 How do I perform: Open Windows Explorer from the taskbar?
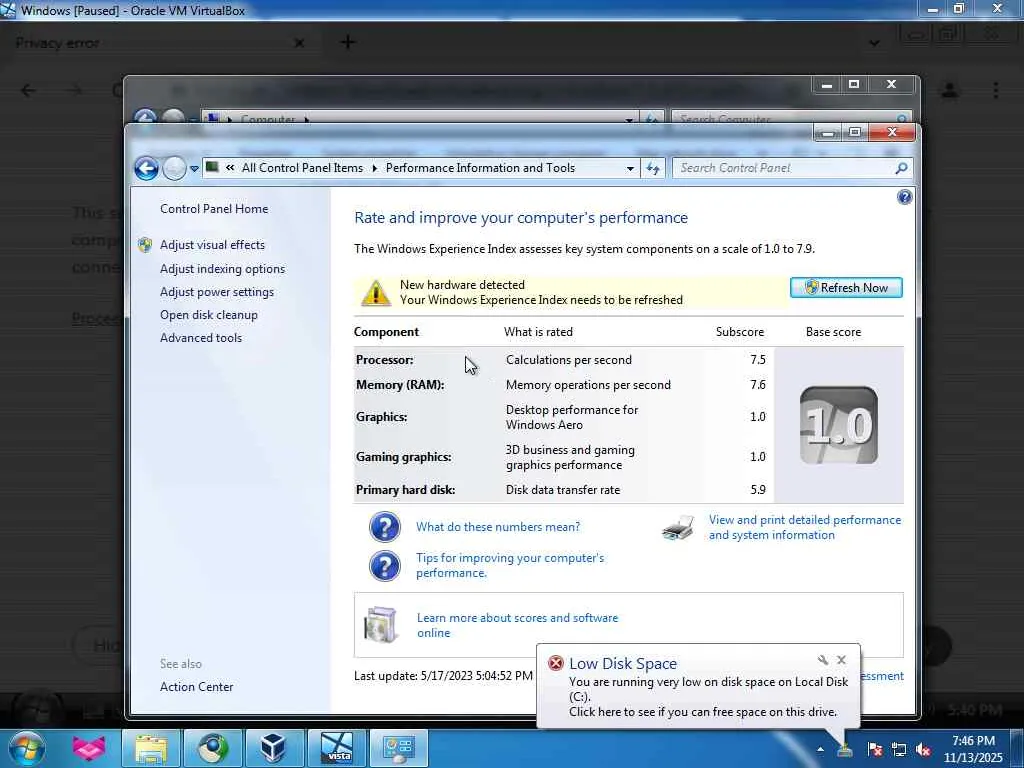coord(152,748)
